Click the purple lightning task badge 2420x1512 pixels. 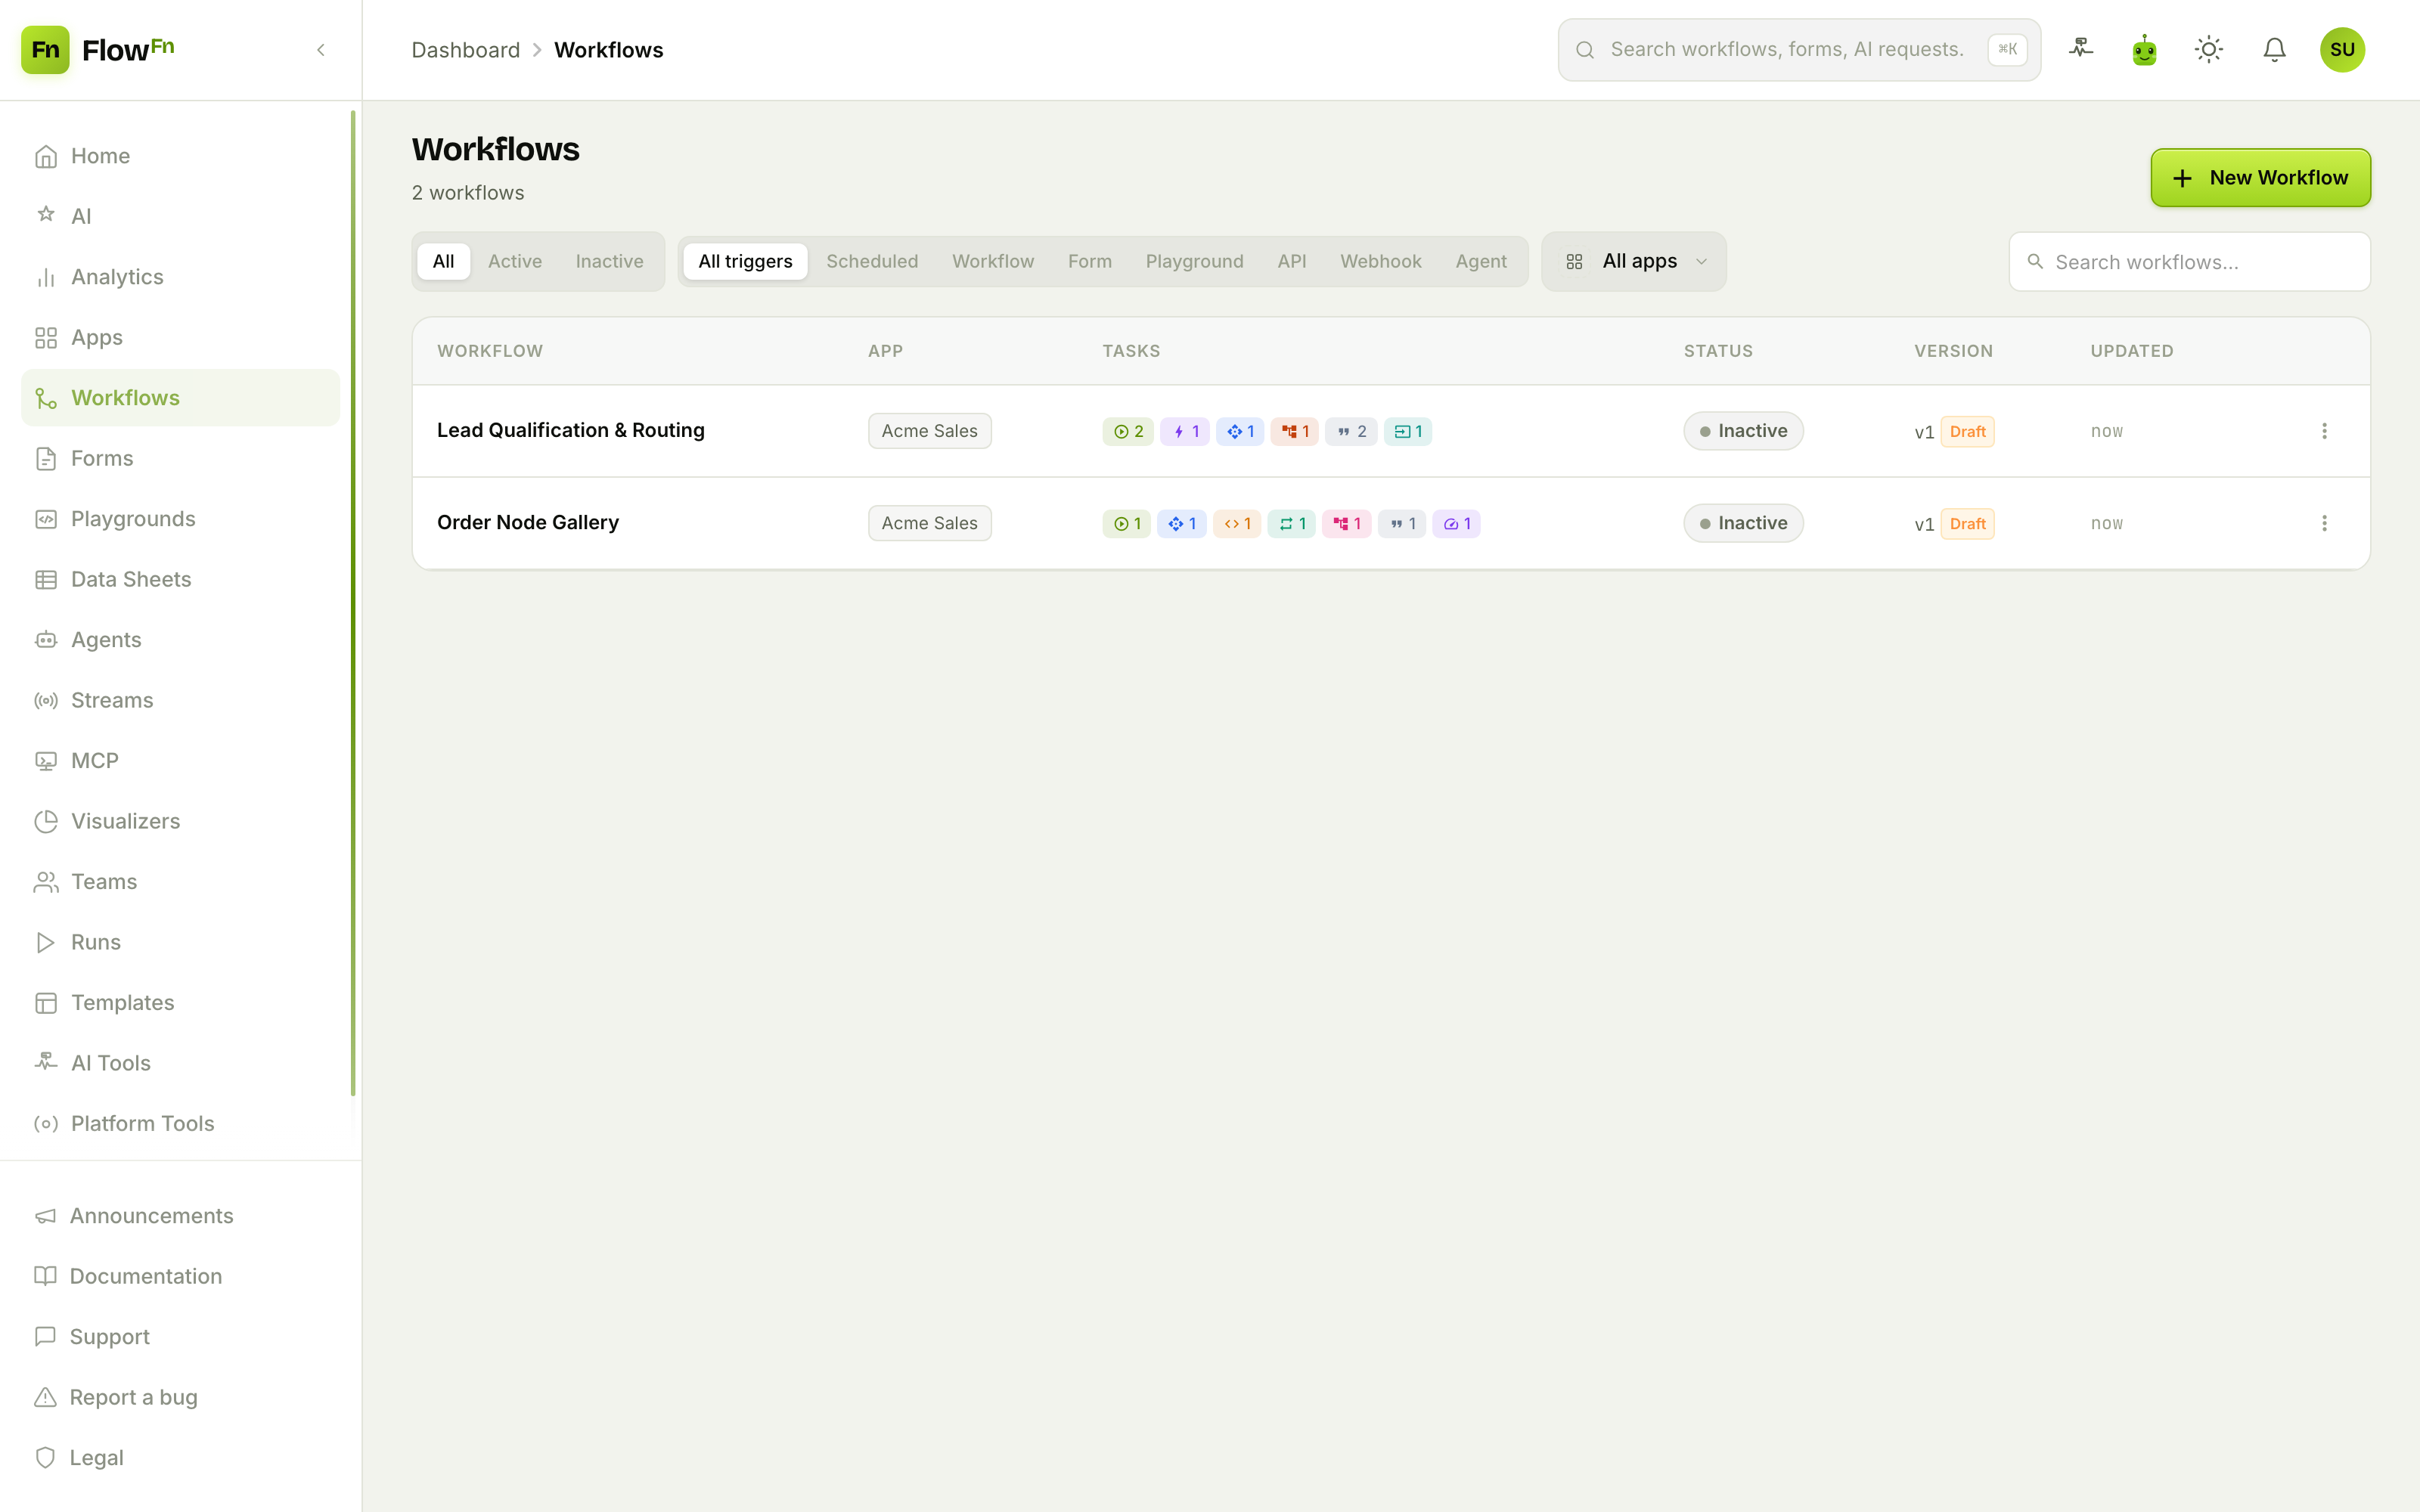coord(1185,432)
